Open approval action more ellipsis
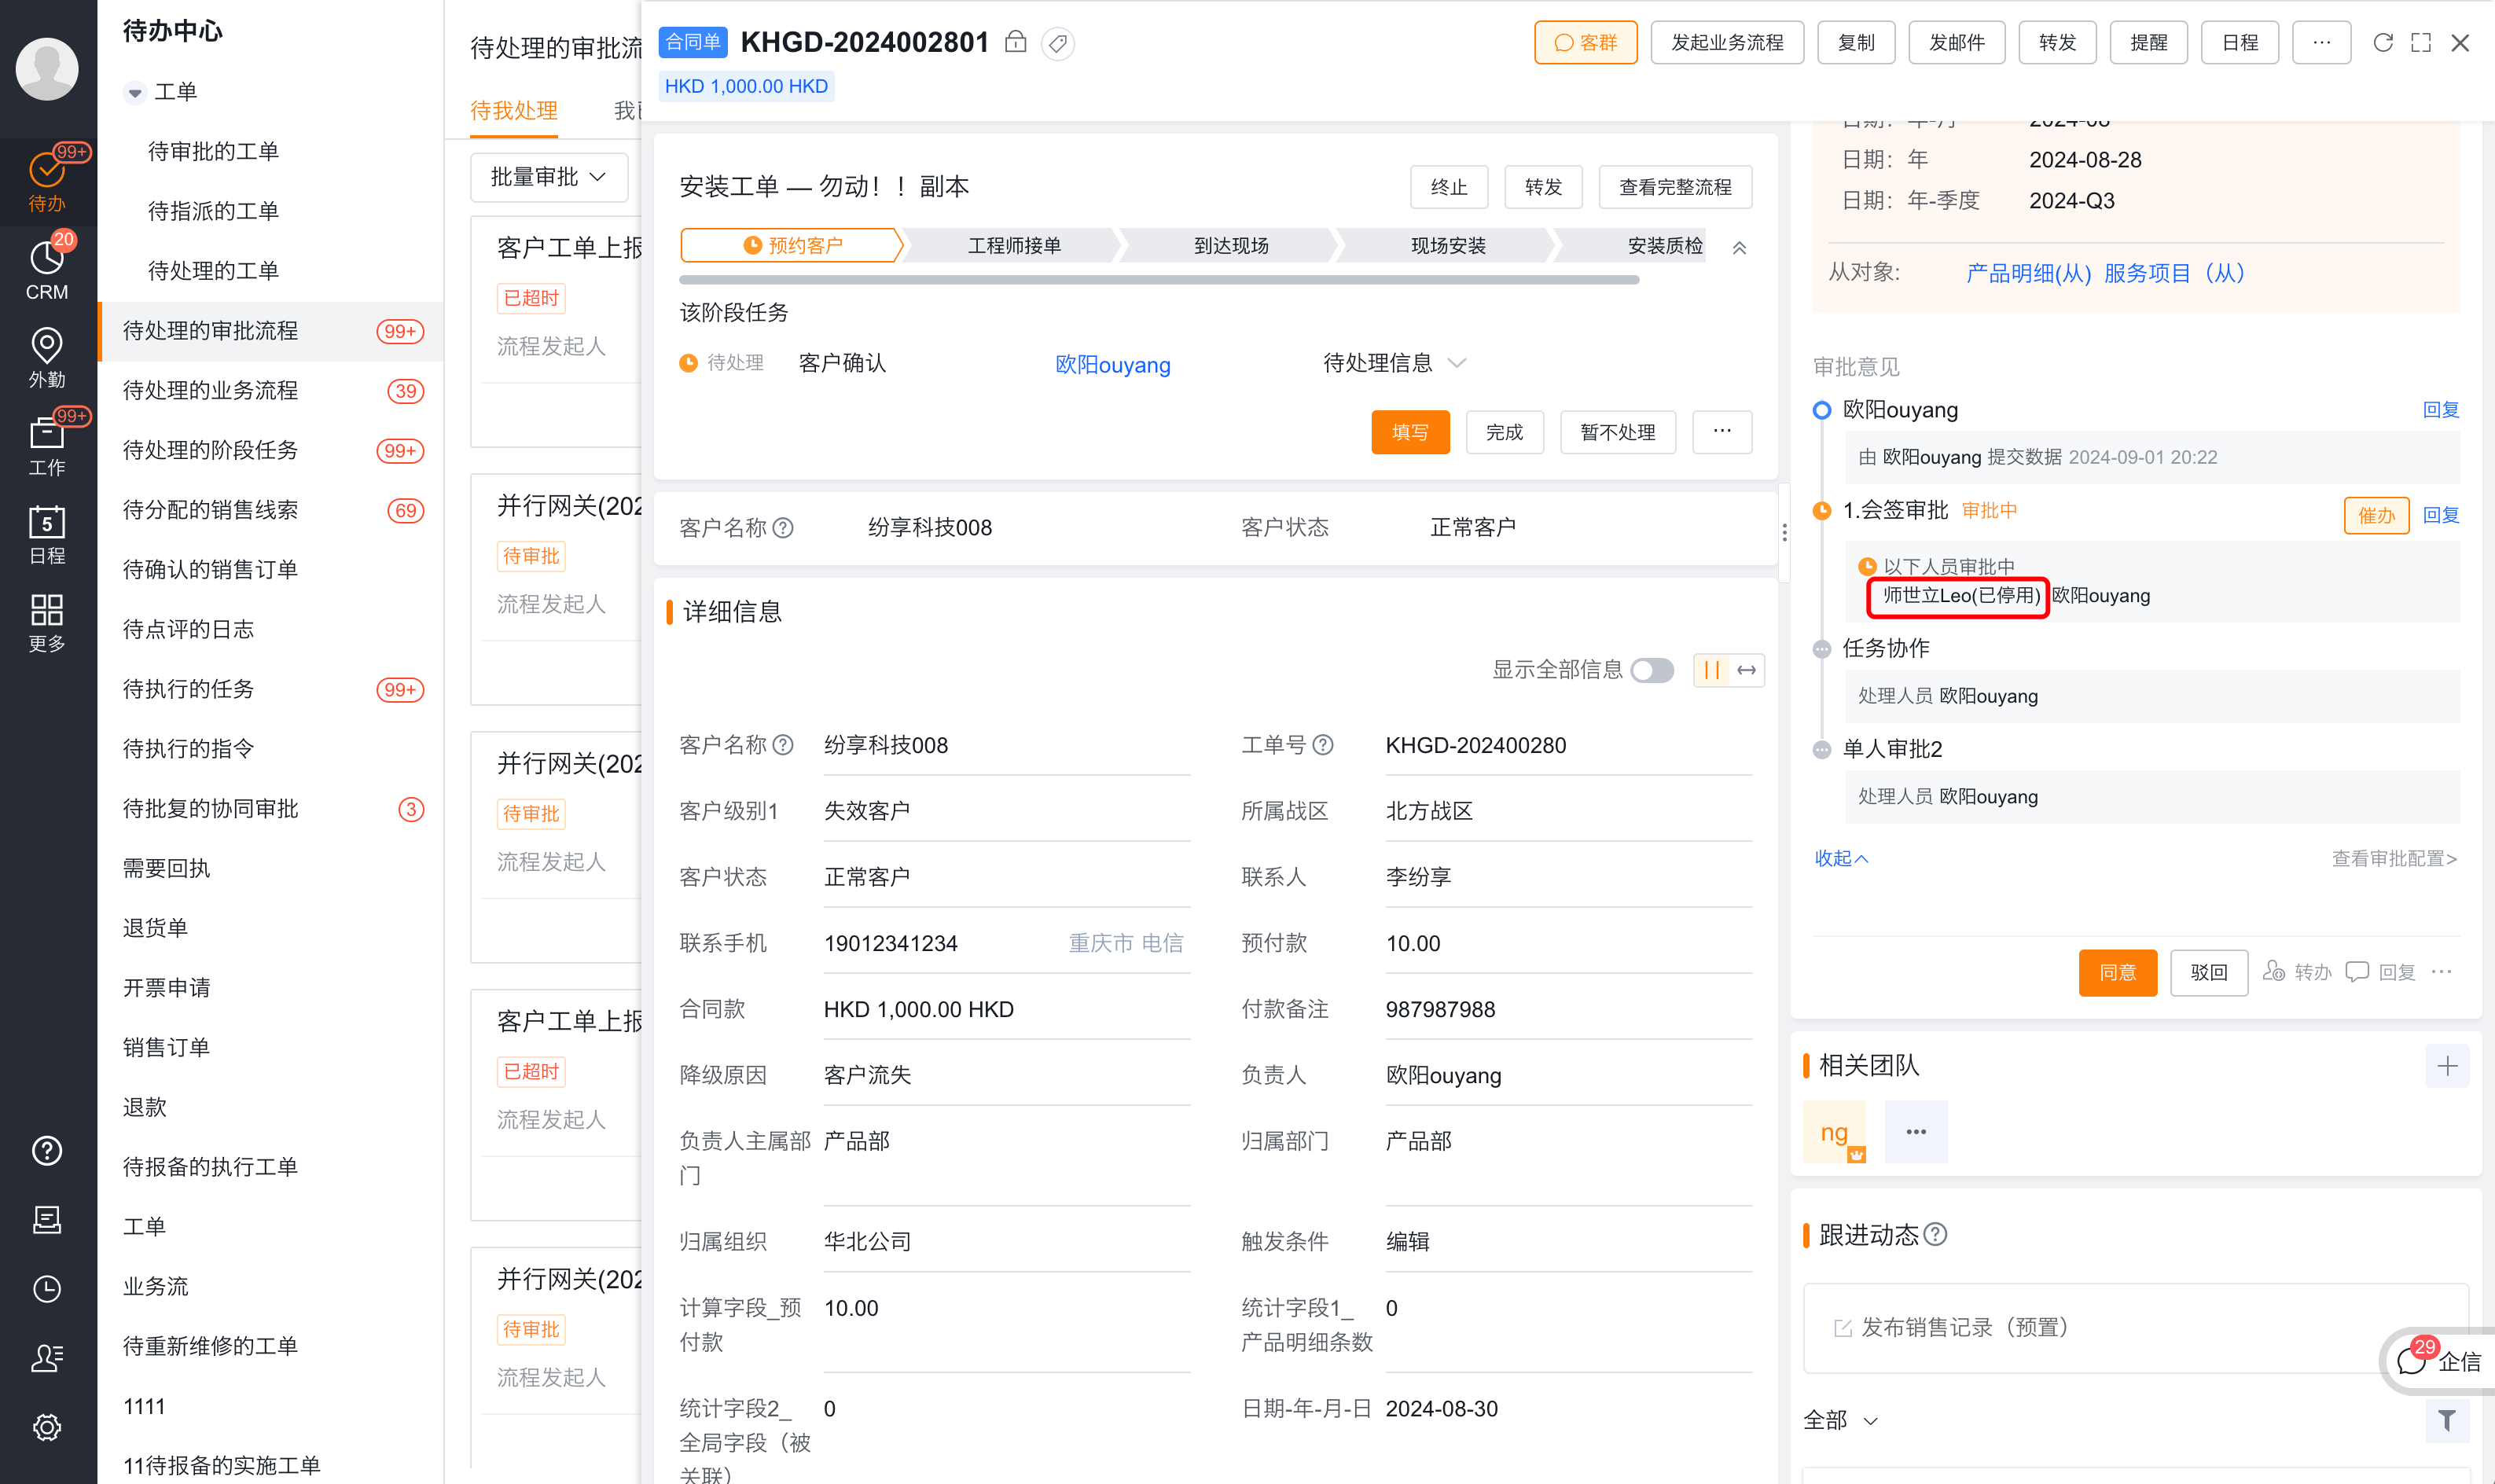The height and width of the screenshot is (1484, 2495). point(2442,972)
